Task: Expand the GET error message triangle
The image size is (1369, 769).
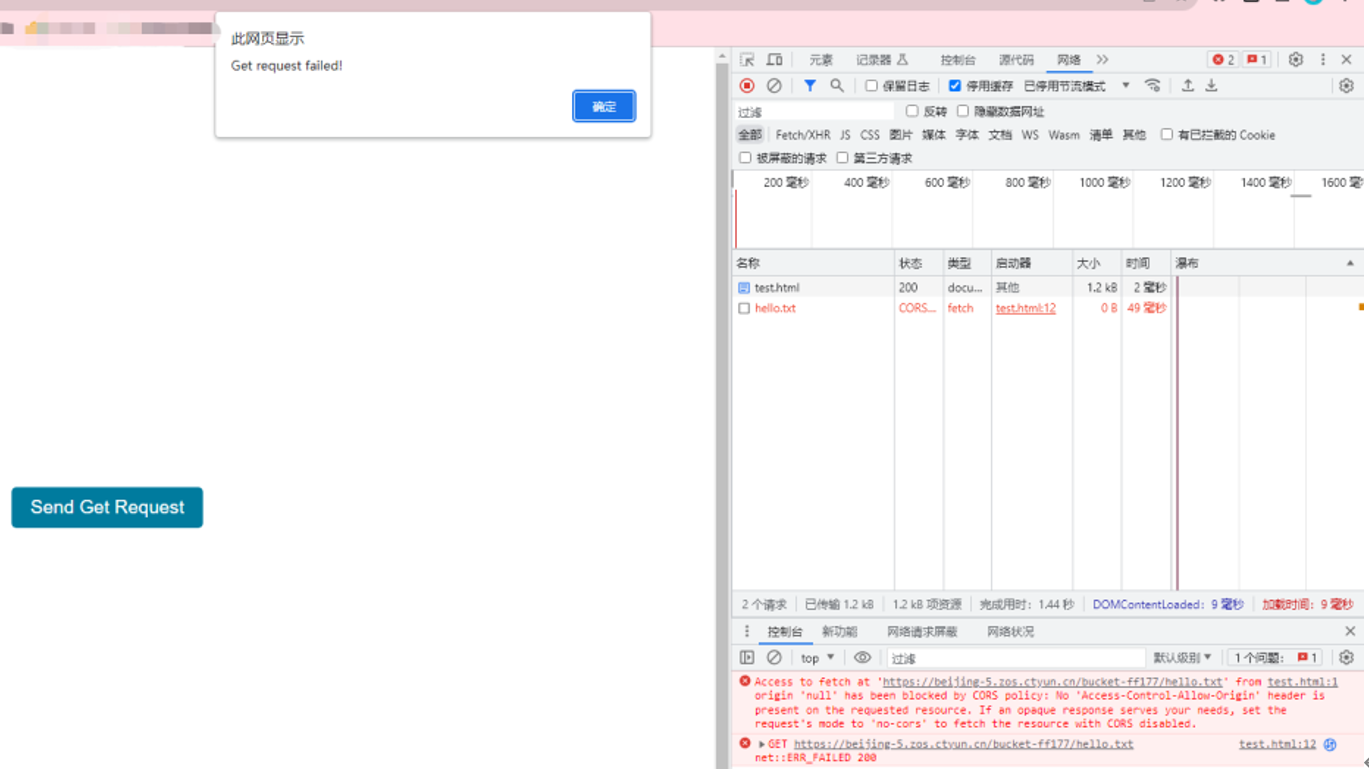Action: pyautogui.click(x=762, y=745)
